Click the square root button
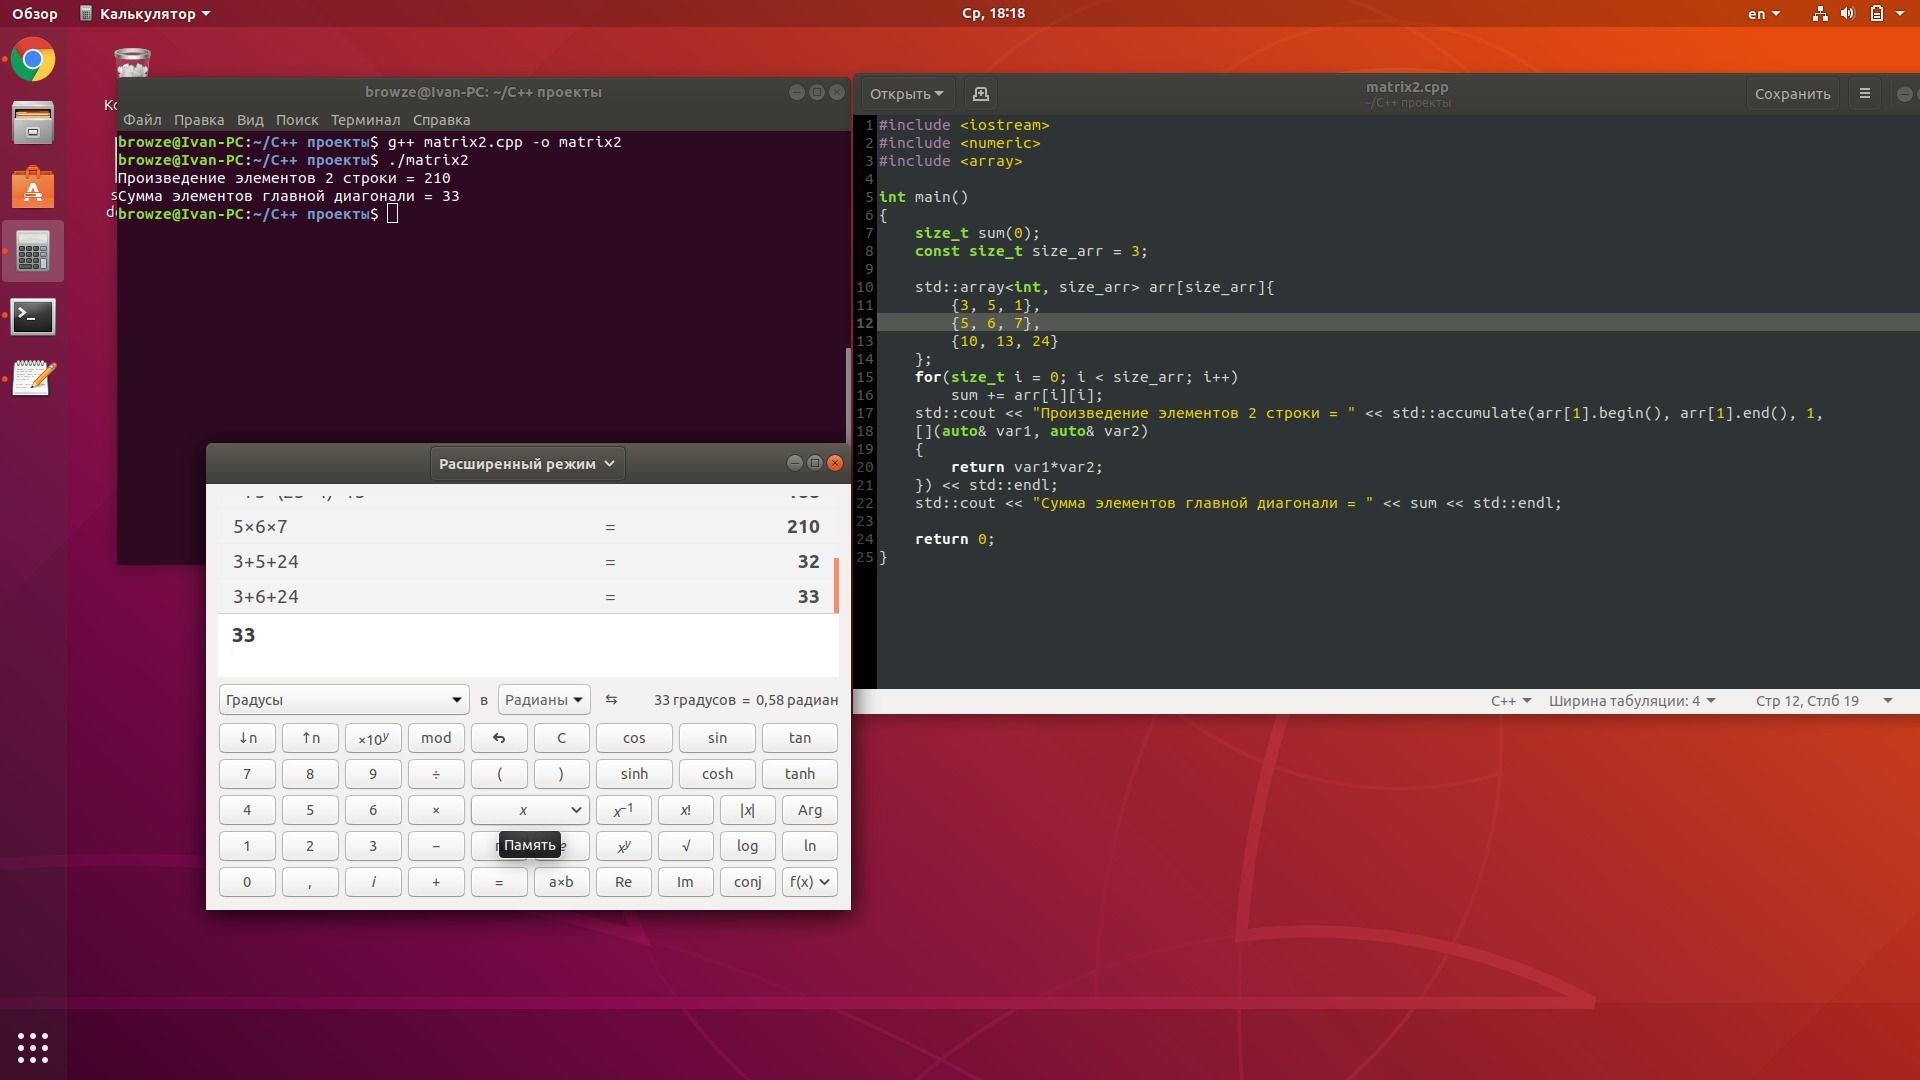1920x1080 pixels. click(x=685, y=846)
